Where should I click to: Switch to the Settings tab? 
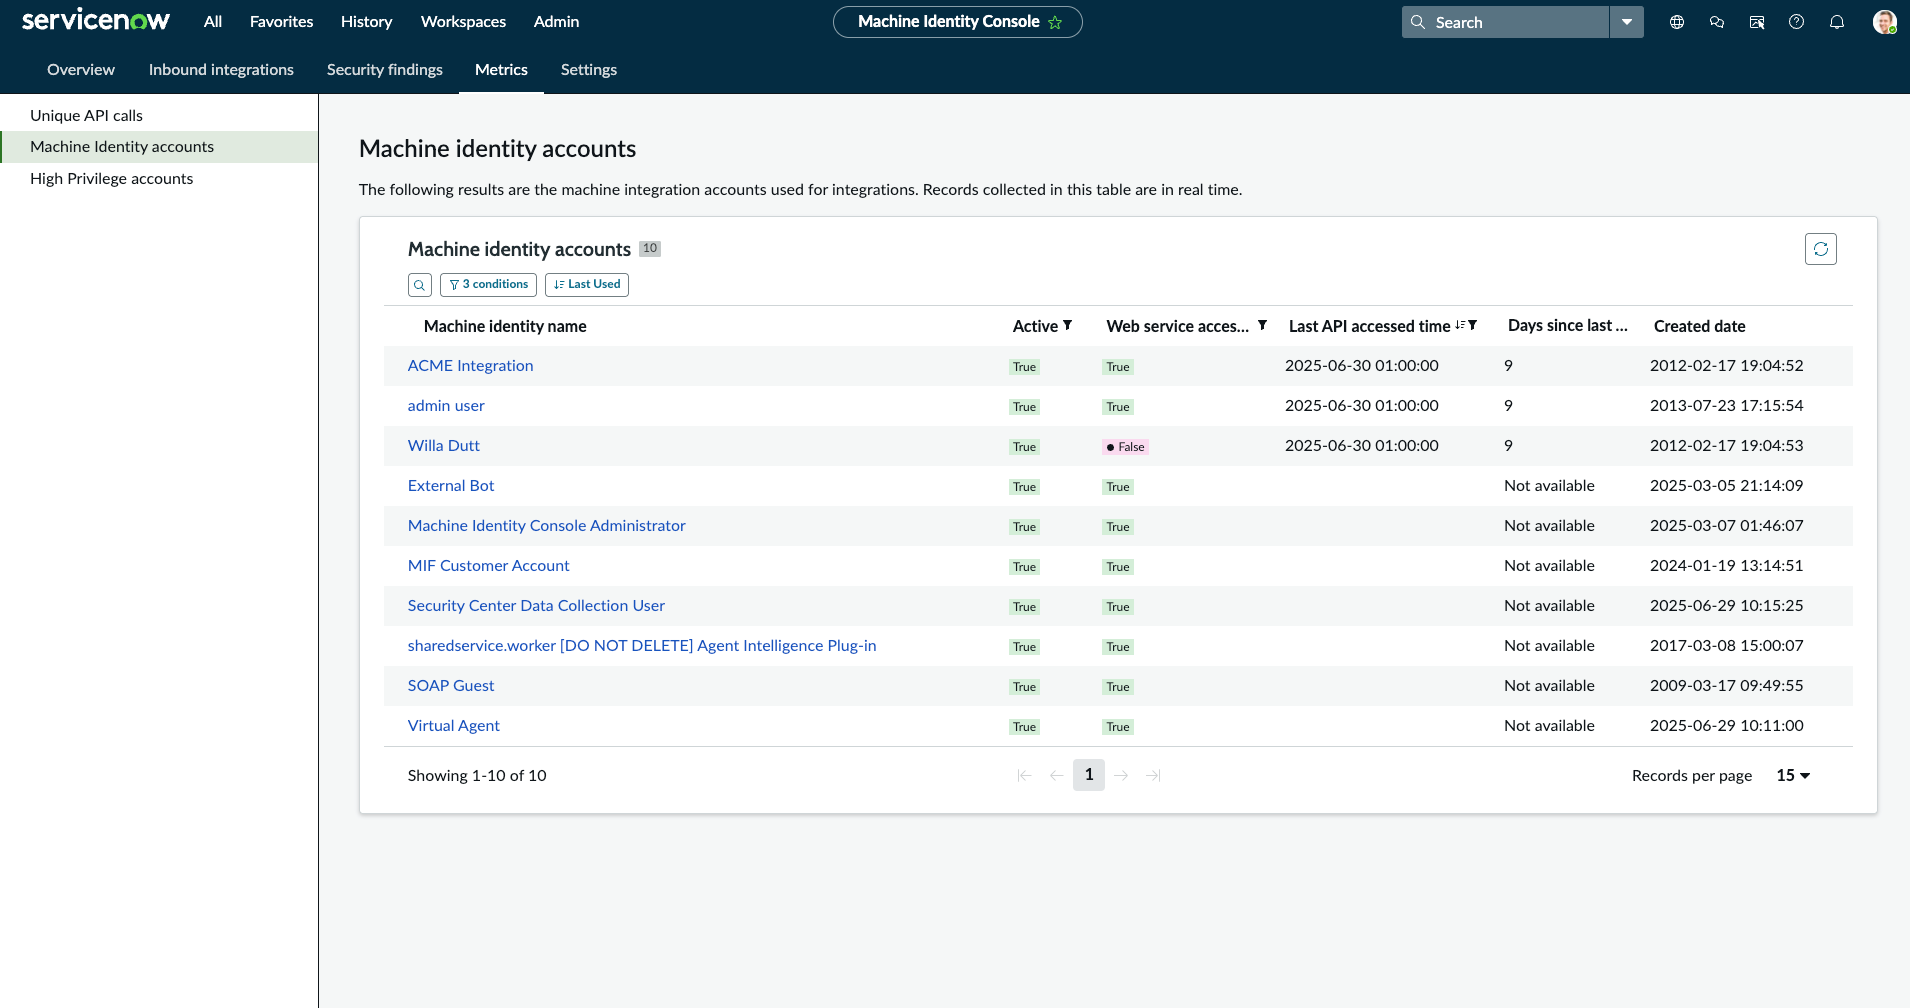pyautogui.click(x=589, y=70)
